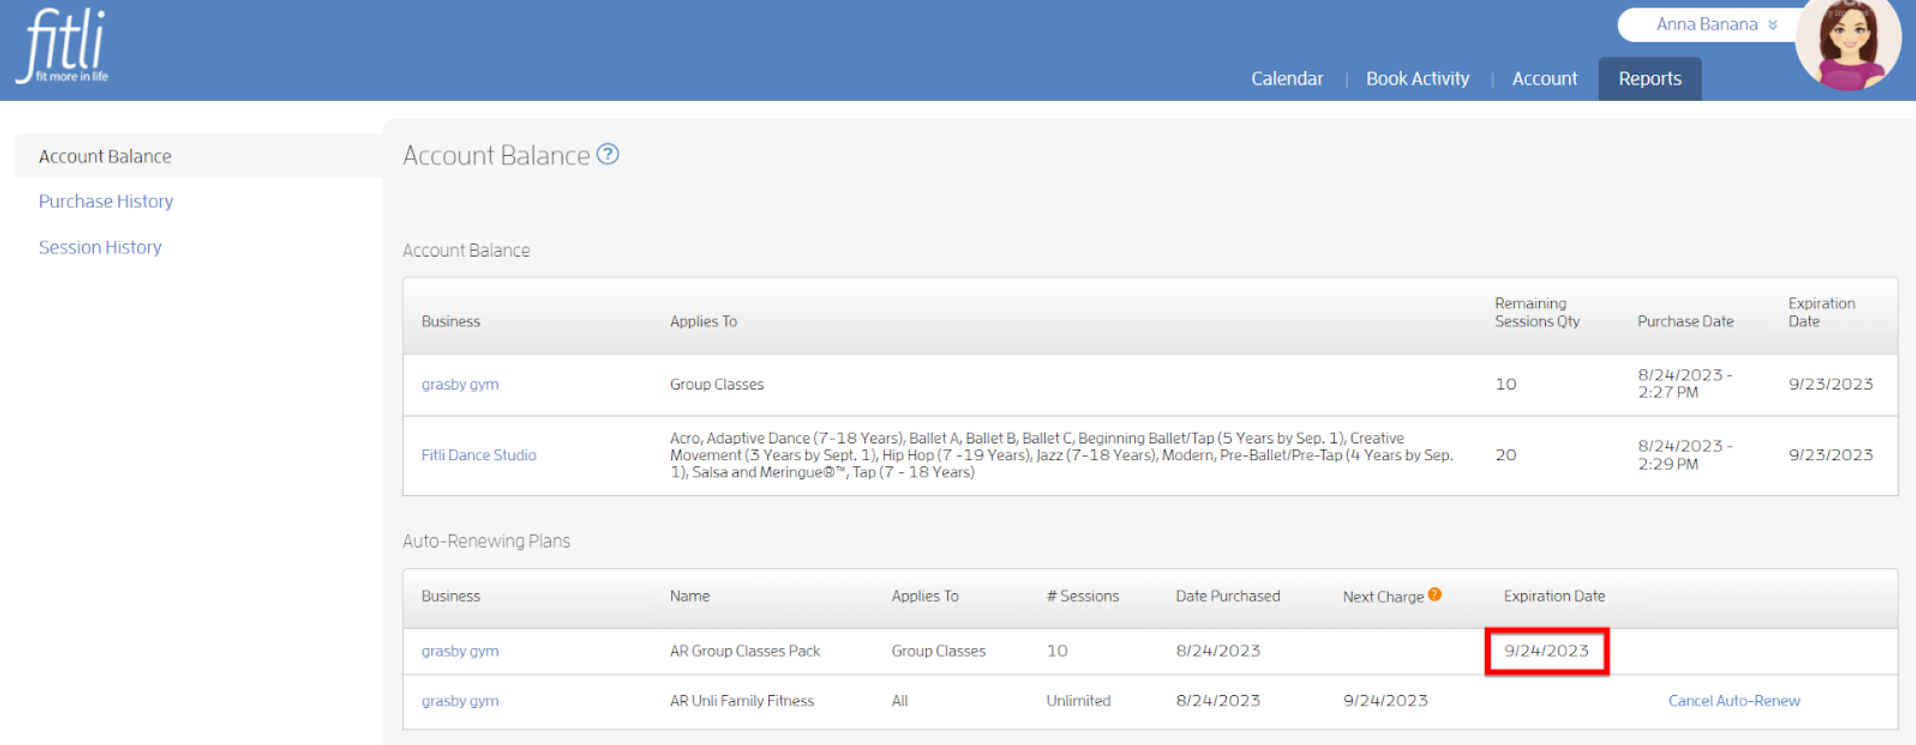Show Next Charge info icon
This screenshot has height=745, width=1916.
[x=1435, y=594]
